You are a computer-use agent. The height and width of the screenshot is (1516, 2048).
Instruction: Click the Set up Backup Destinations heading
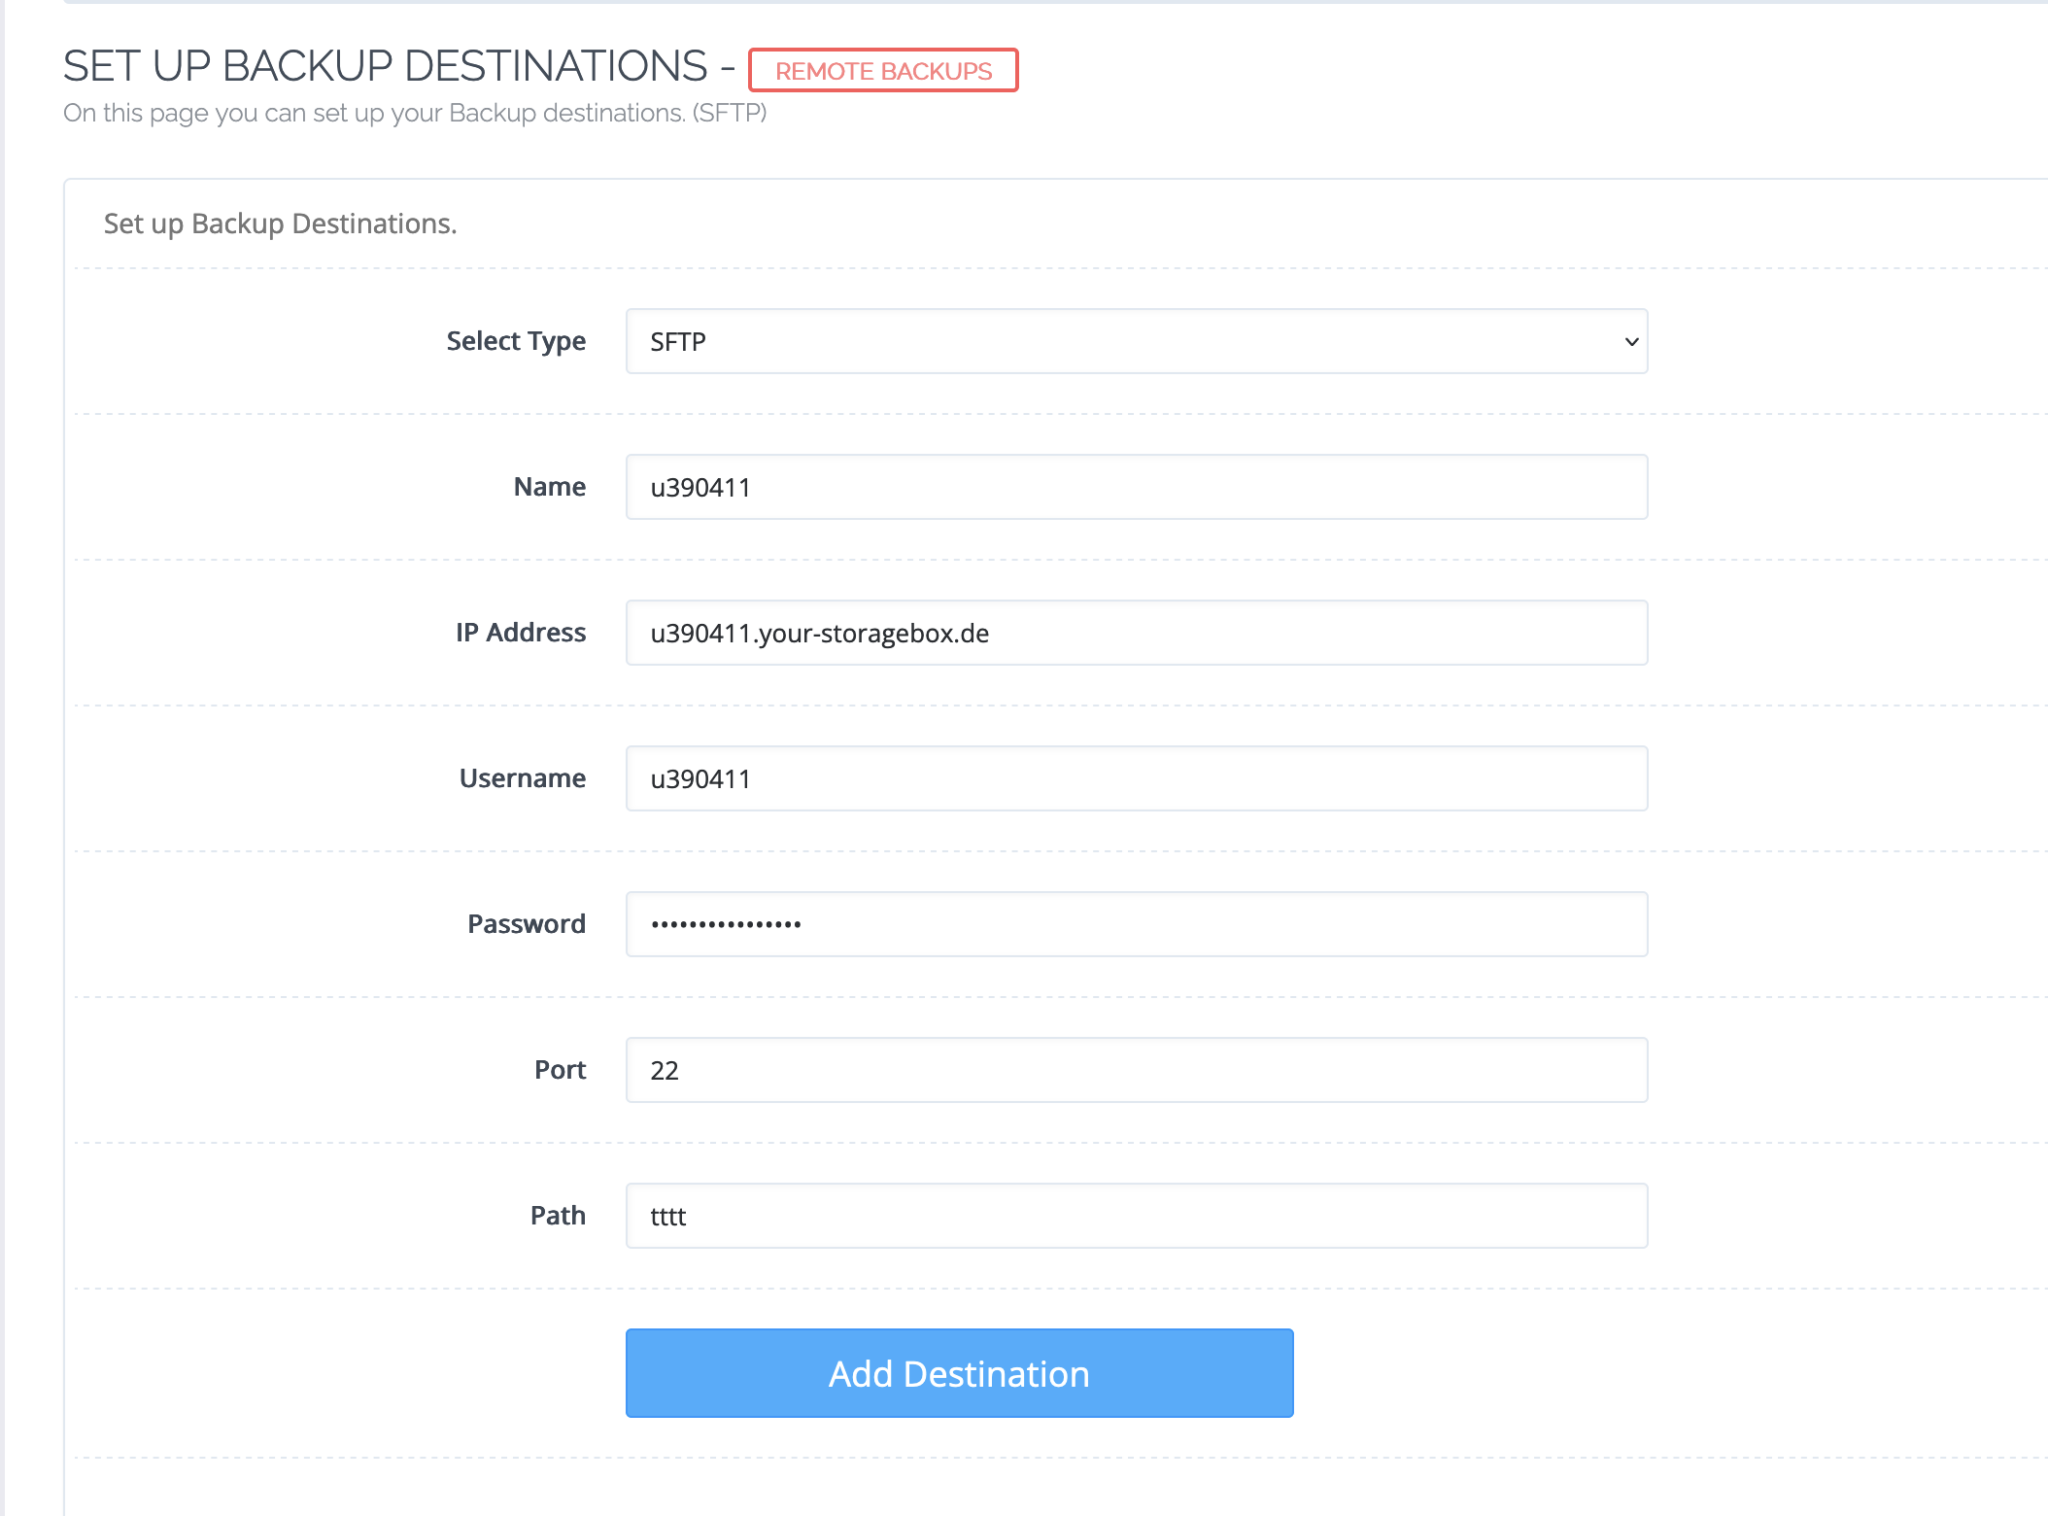point(280,223)
